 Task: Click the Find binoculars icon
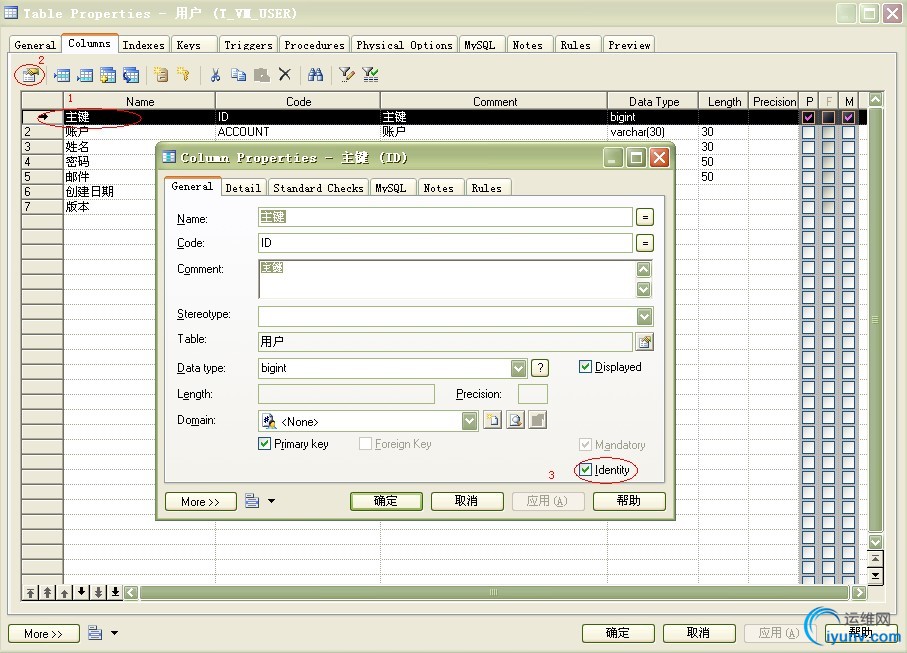point(315,75)
